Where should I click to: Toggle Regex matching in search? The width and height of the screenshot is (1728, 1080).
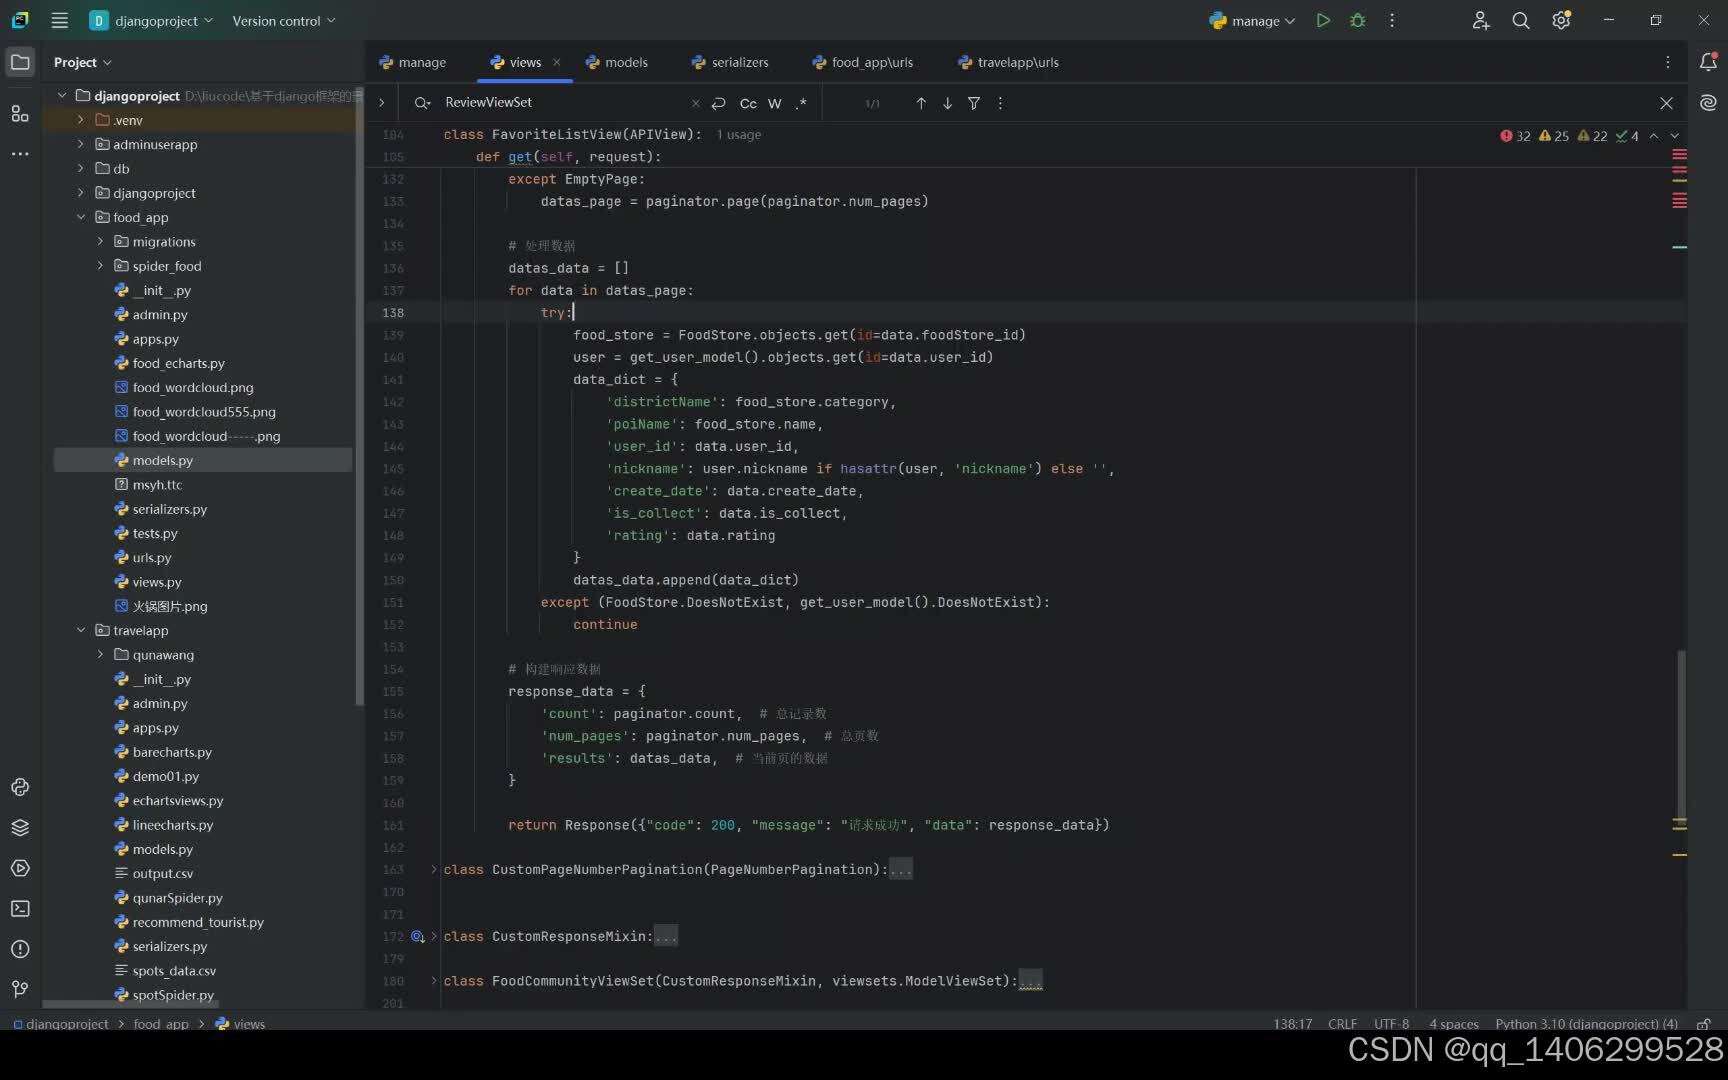tap(801, 103)
